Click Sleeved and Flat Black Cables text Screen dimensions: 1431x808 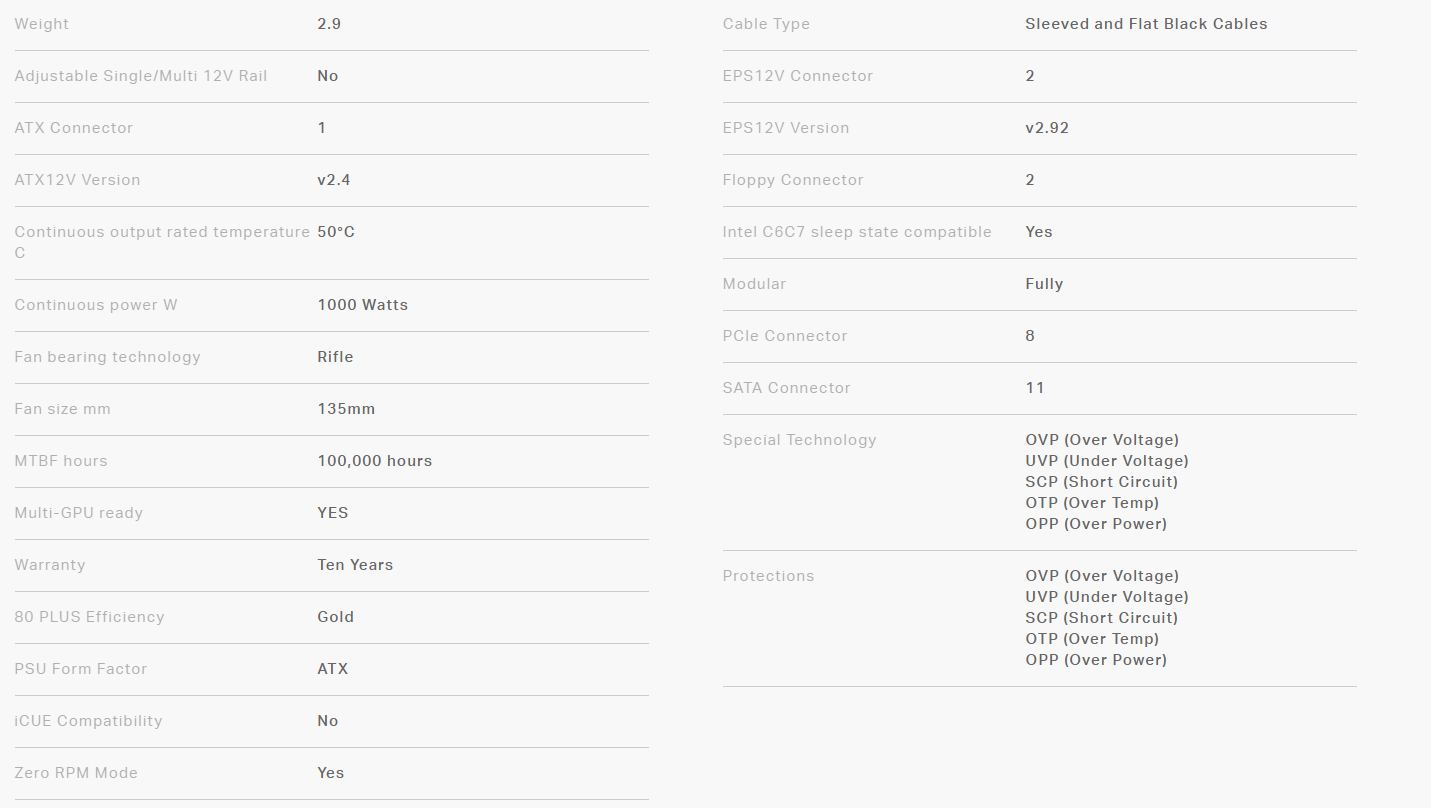[x=1146, y=24]
